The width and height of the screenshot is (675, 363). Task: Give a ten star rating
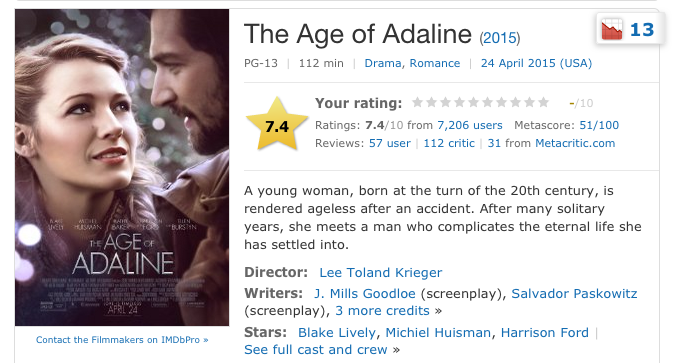(x=543, y=102)
